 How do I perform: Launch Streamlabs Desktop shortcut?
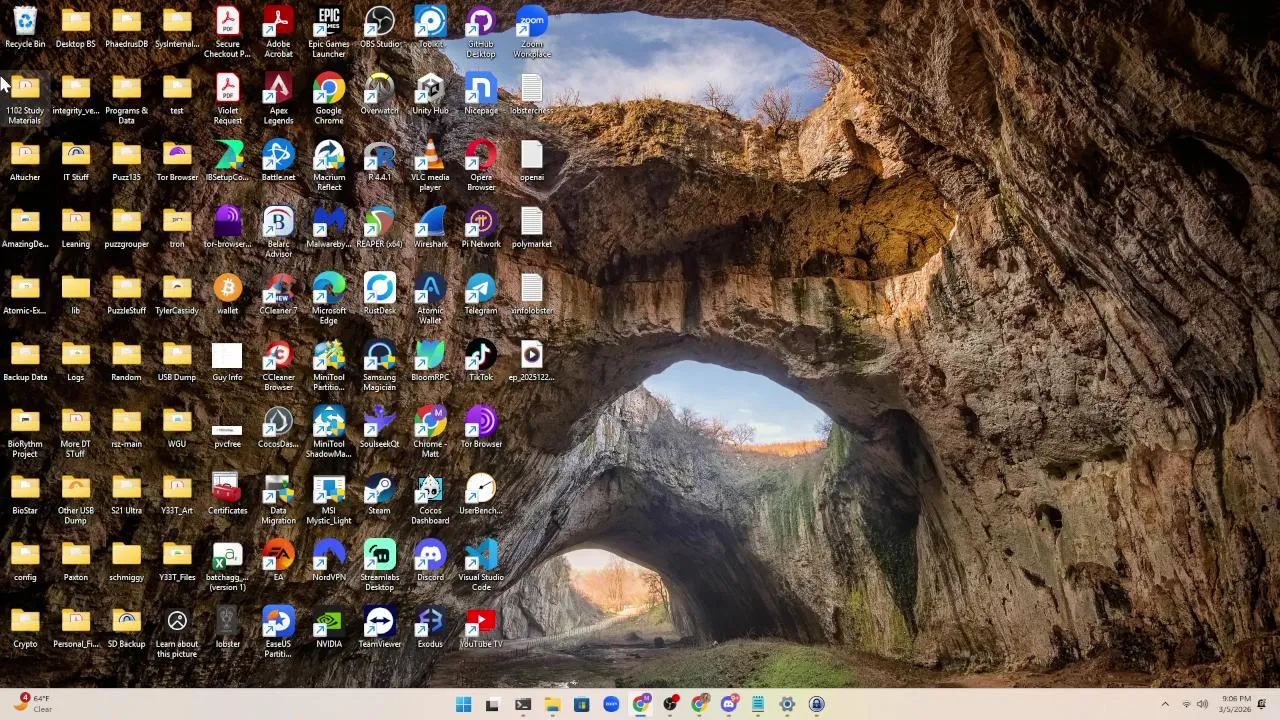(x=380, y=566)
